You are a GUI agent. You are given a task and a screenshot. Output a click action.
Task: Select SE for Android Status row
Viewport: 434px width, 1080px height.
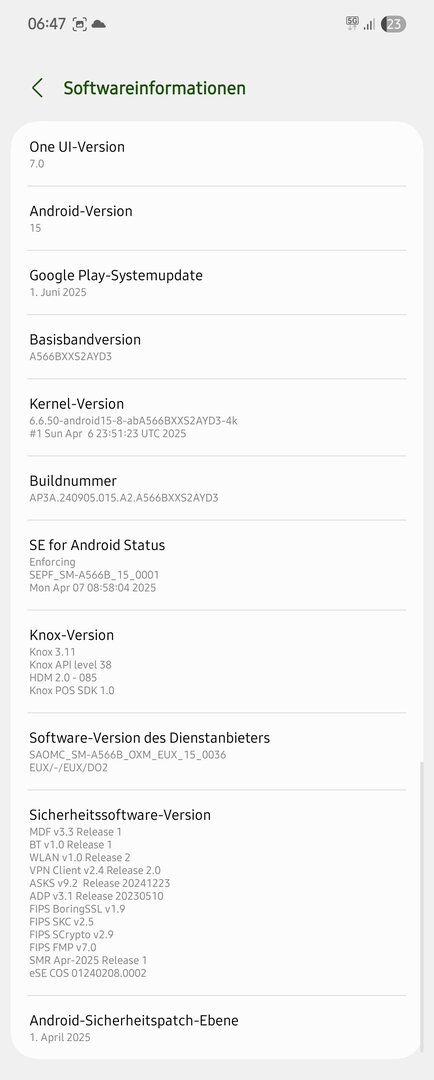tap(216, 565)
